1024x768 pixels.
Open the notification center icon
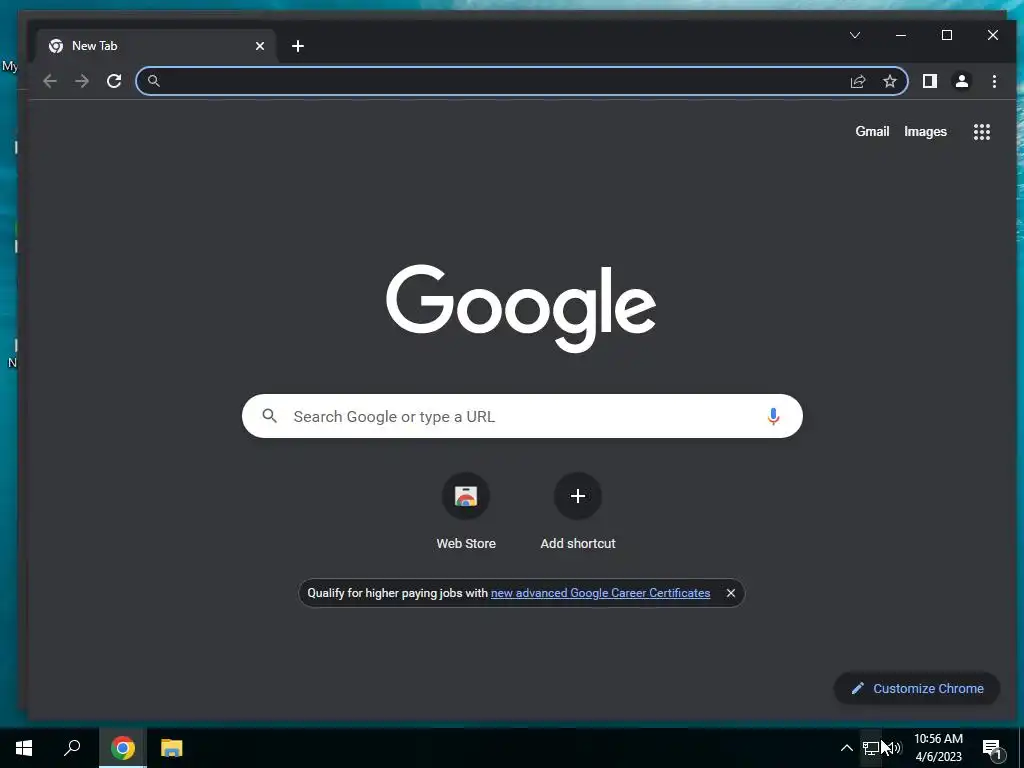tap(991, 748)
